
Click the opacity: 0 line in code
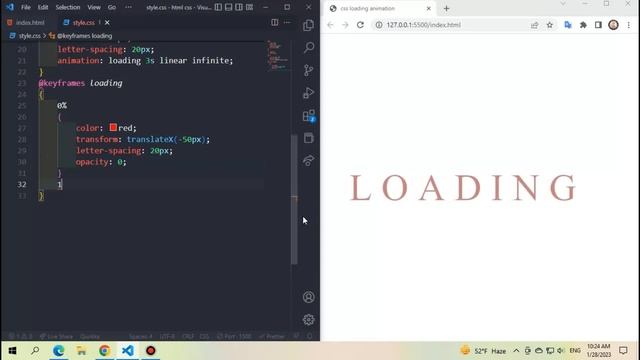tap(101, 162)
